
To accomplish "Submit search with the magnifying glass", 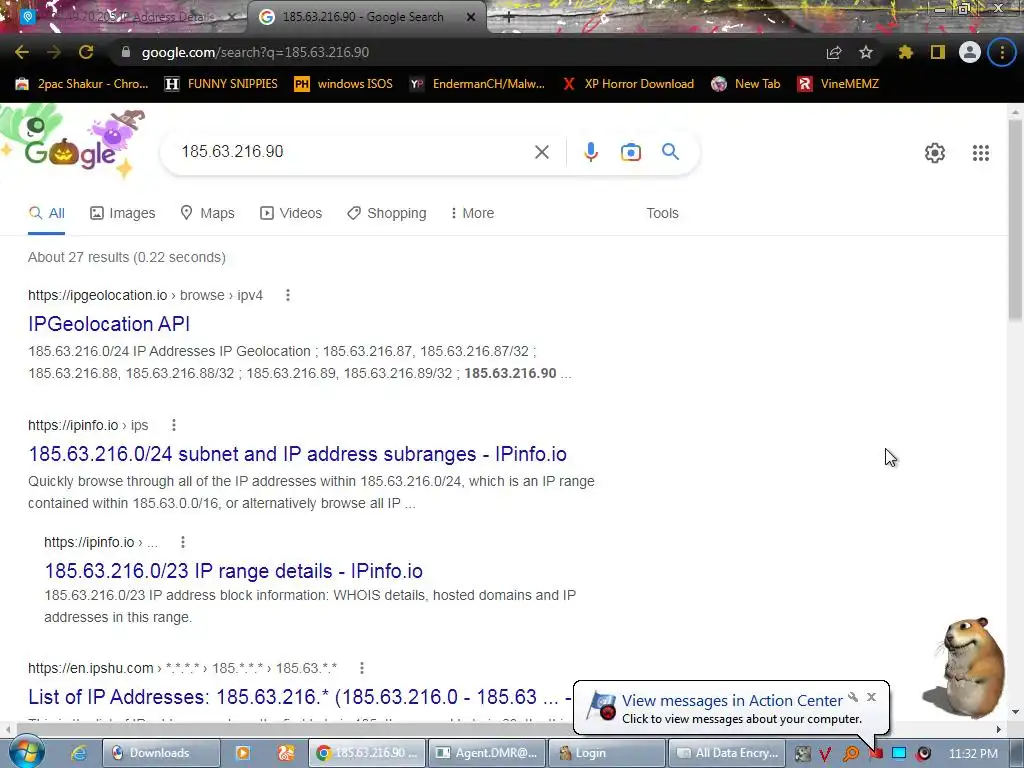I will click(670, 152).
